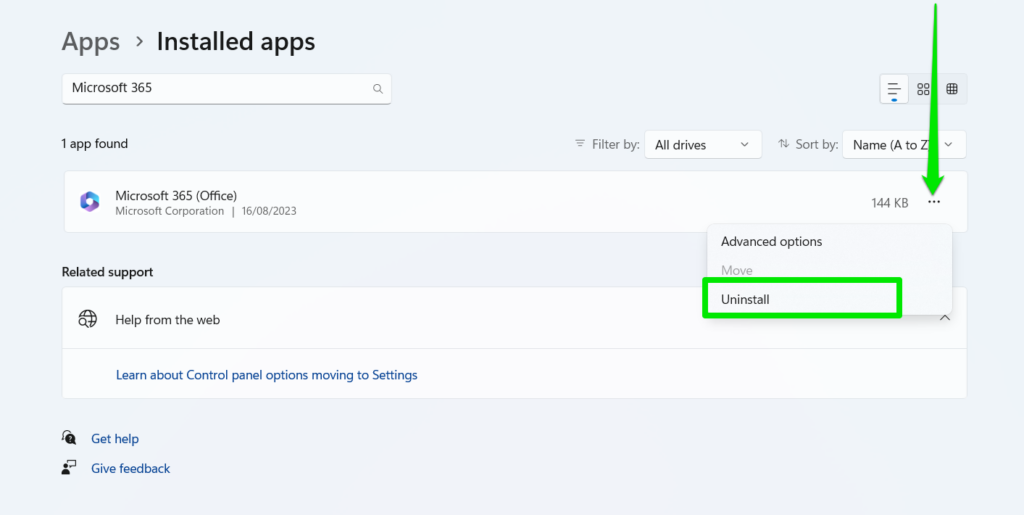Collapse the Help from the web section

945,318
